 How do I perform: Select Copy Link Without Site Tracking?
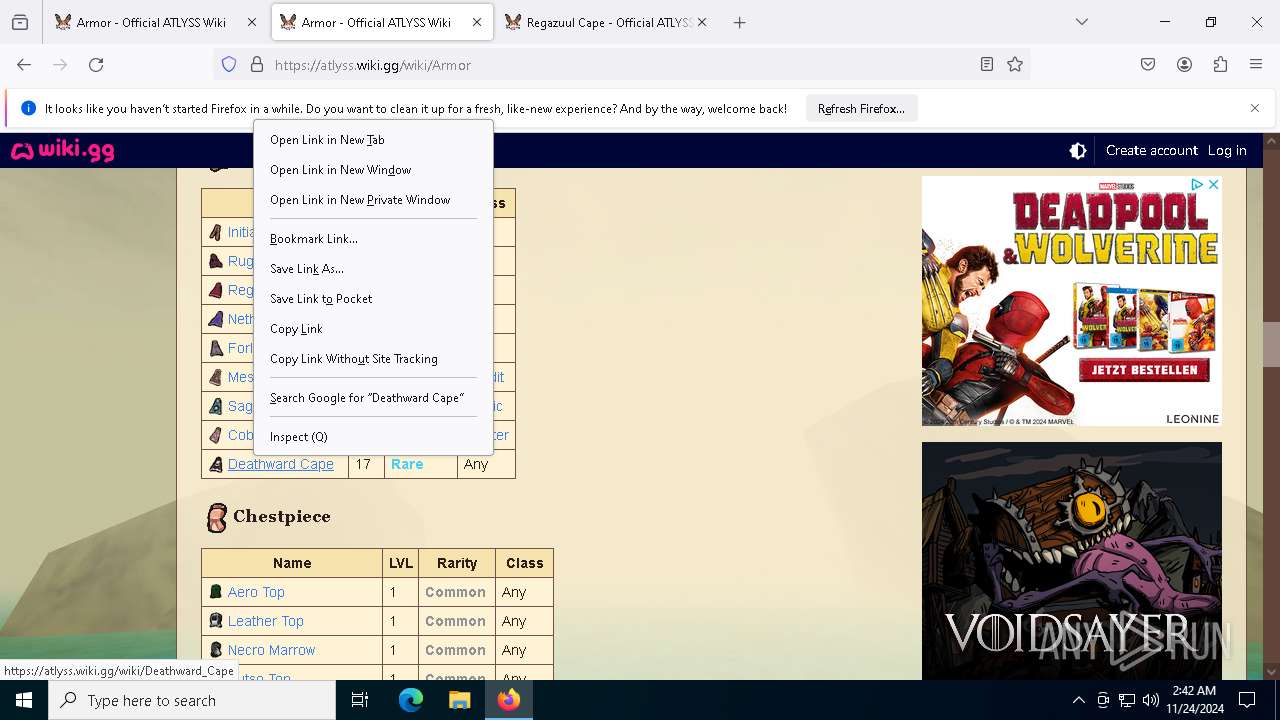pos(373,359)
